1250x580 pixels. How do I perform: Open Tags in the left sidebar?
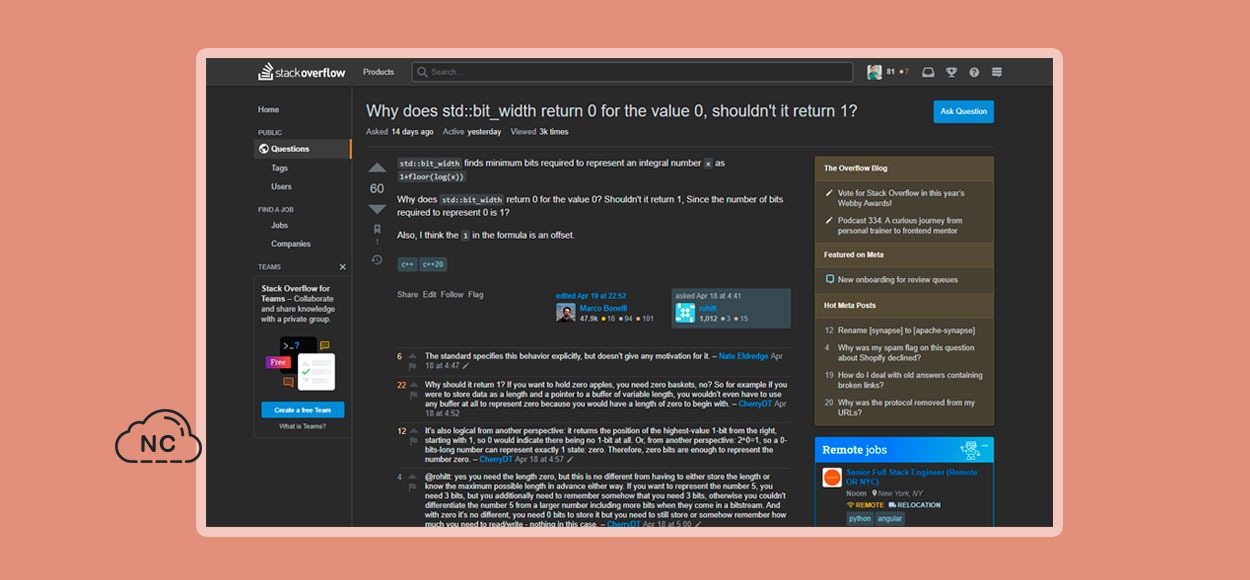pyautogui.click(x=280, y=168)
